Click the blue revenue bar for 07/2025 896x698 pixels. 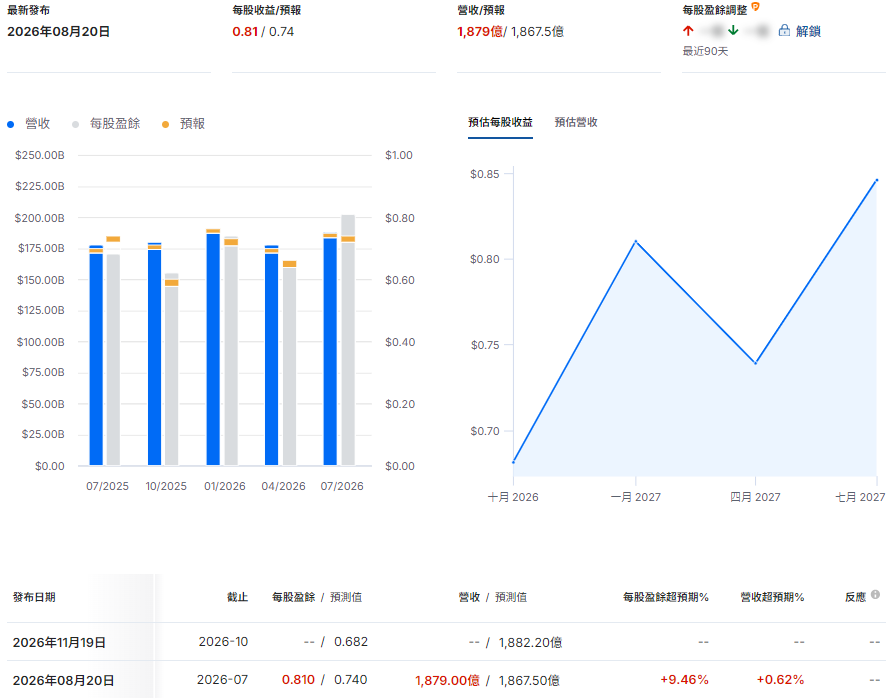[x=96, y=355]
